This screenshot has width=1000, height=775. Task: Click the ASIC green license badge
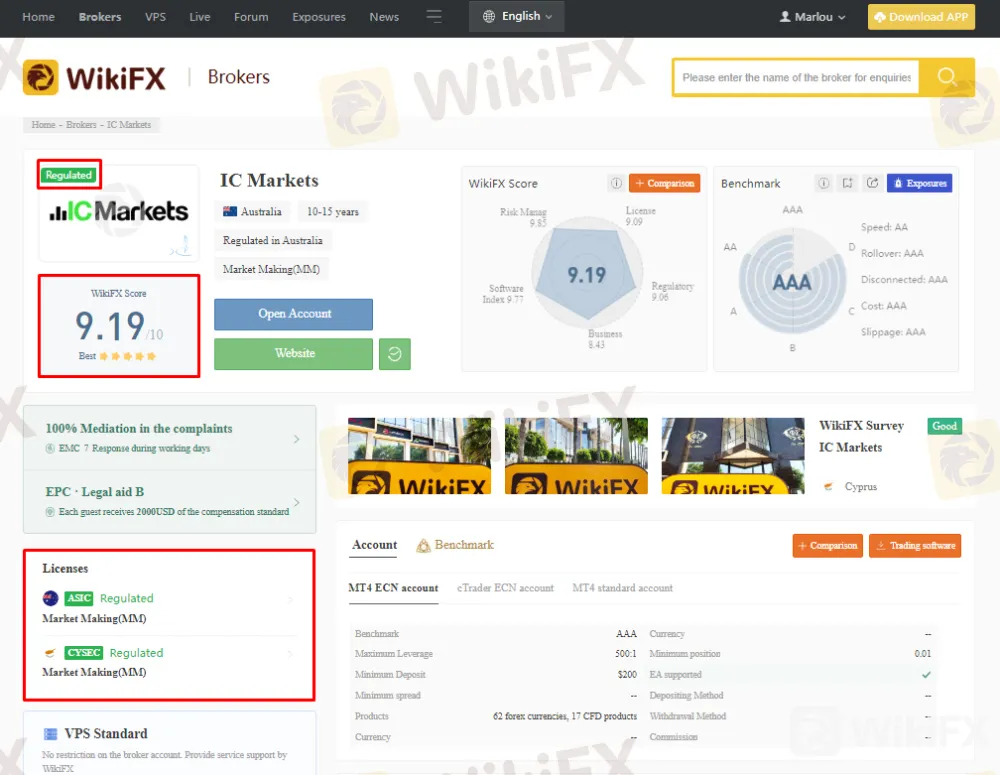point(79,598)
